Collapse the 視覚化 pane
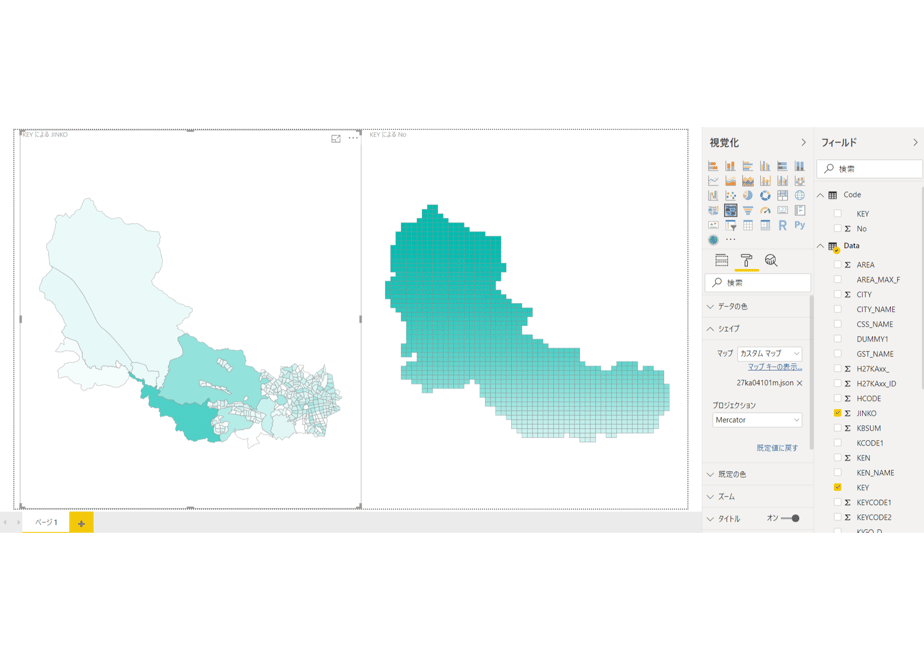The image size is (924, 660). point(803,143)
